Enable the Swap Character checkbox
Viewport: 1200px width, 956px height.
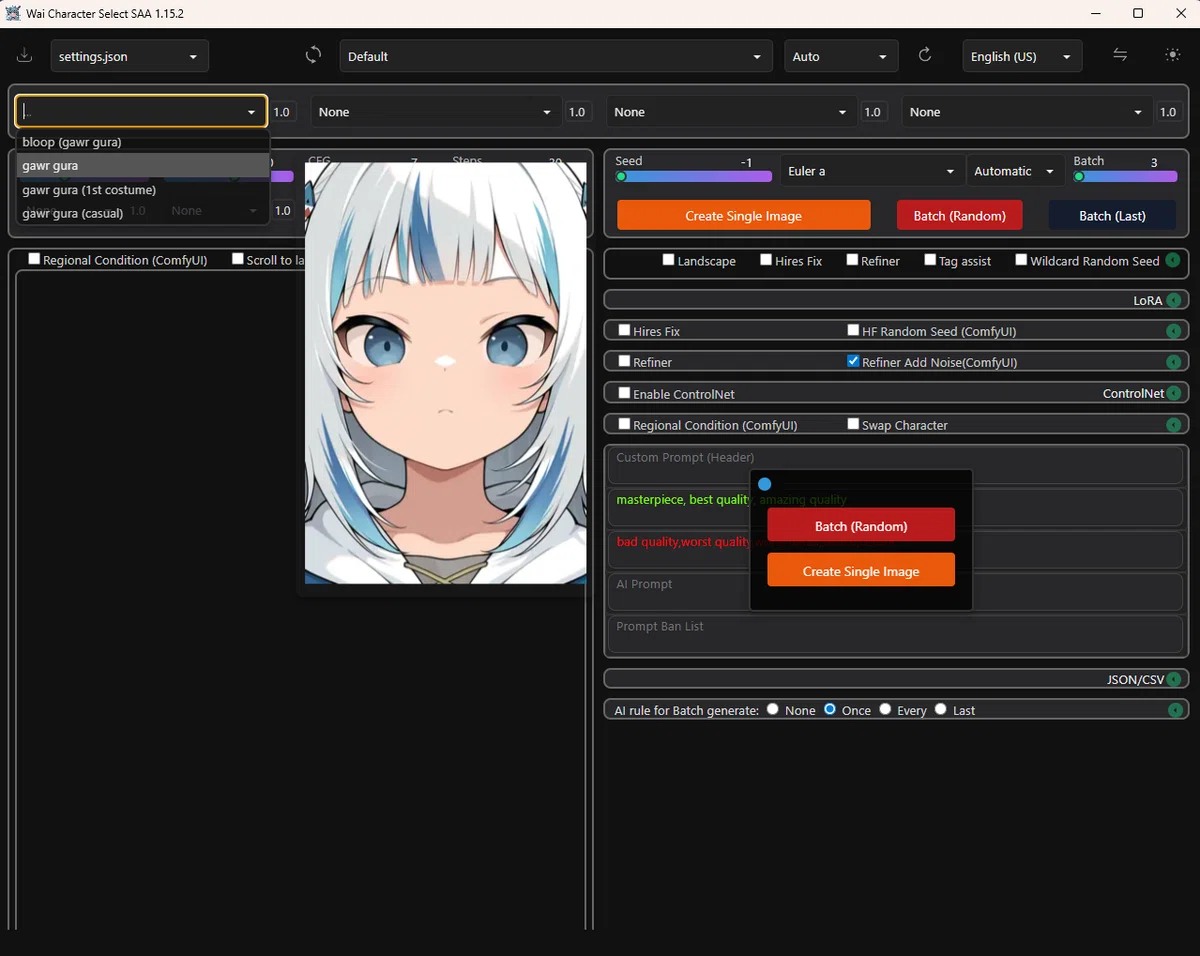pos(853,424)
